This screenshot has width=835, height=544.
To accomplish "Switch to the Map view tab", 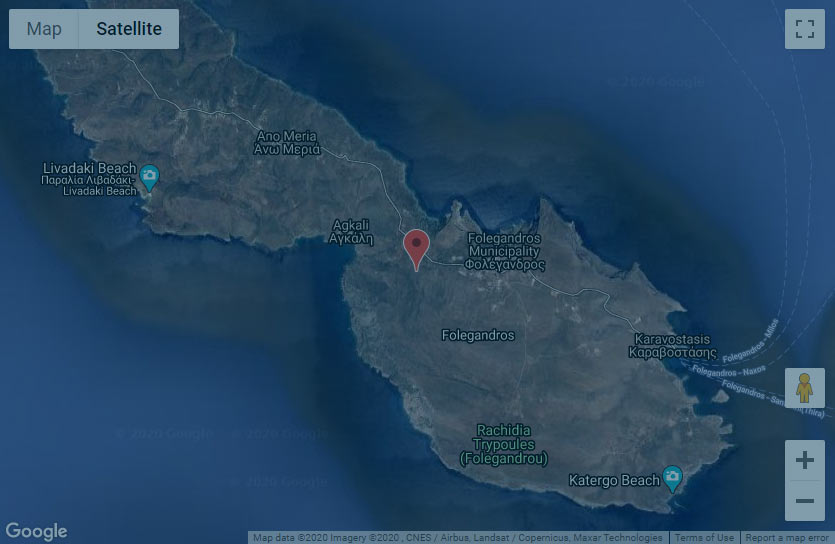I will point(44,29).
